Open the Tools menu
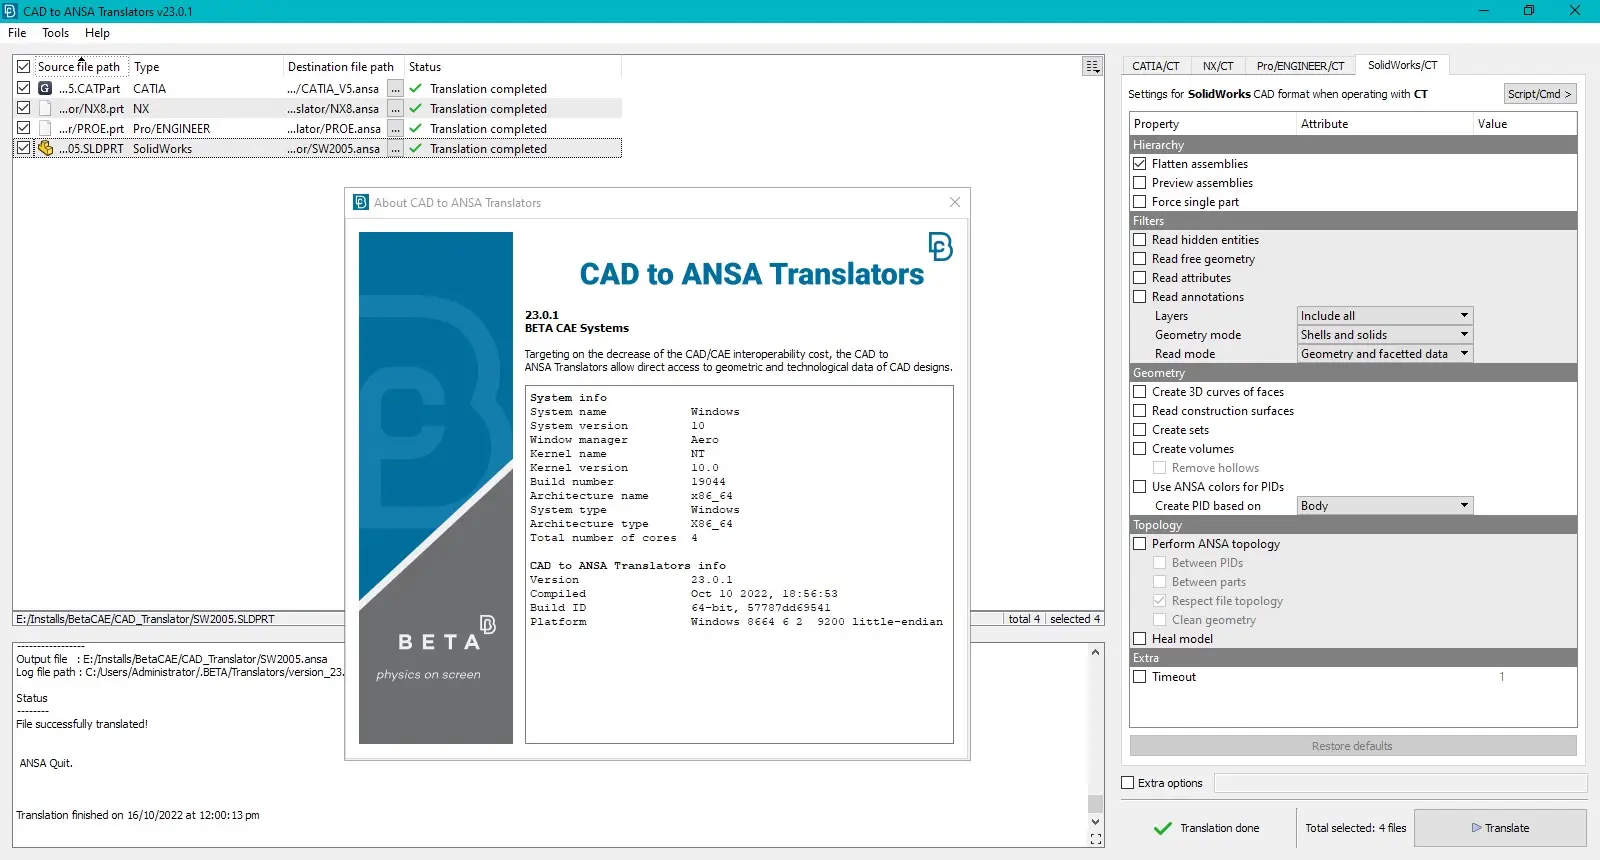The image size is (1600, 860). point(55,33)
